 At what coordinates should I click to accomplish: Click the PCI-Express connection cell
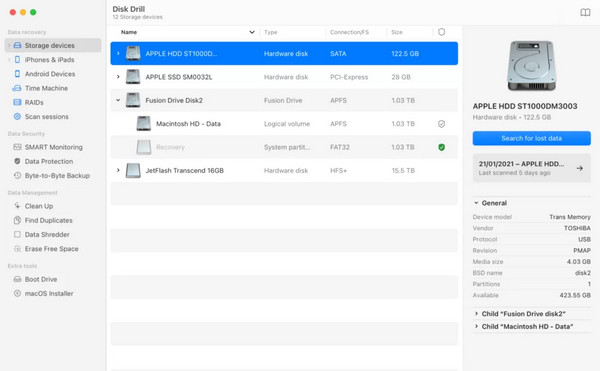click(x=349, y=77)
